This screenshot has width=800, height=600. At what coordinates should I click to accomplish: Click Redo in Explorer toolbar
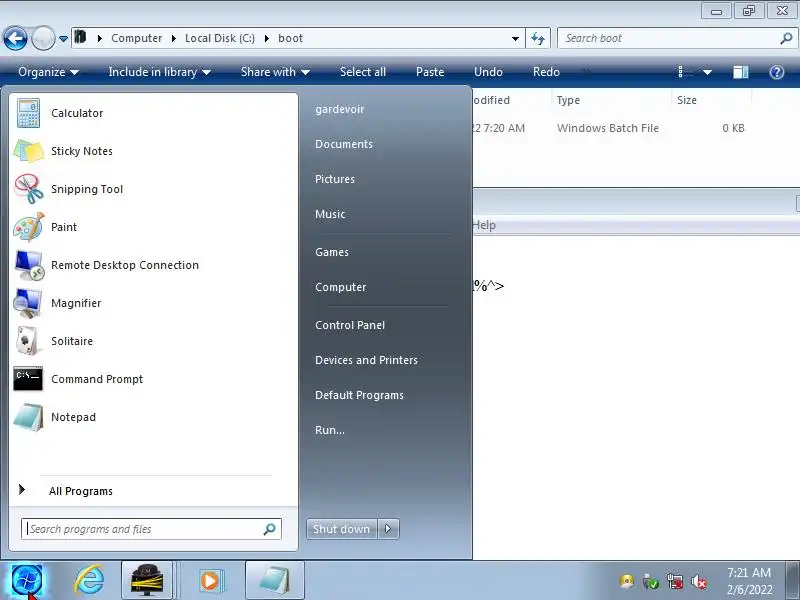click(x=546, y=72)
